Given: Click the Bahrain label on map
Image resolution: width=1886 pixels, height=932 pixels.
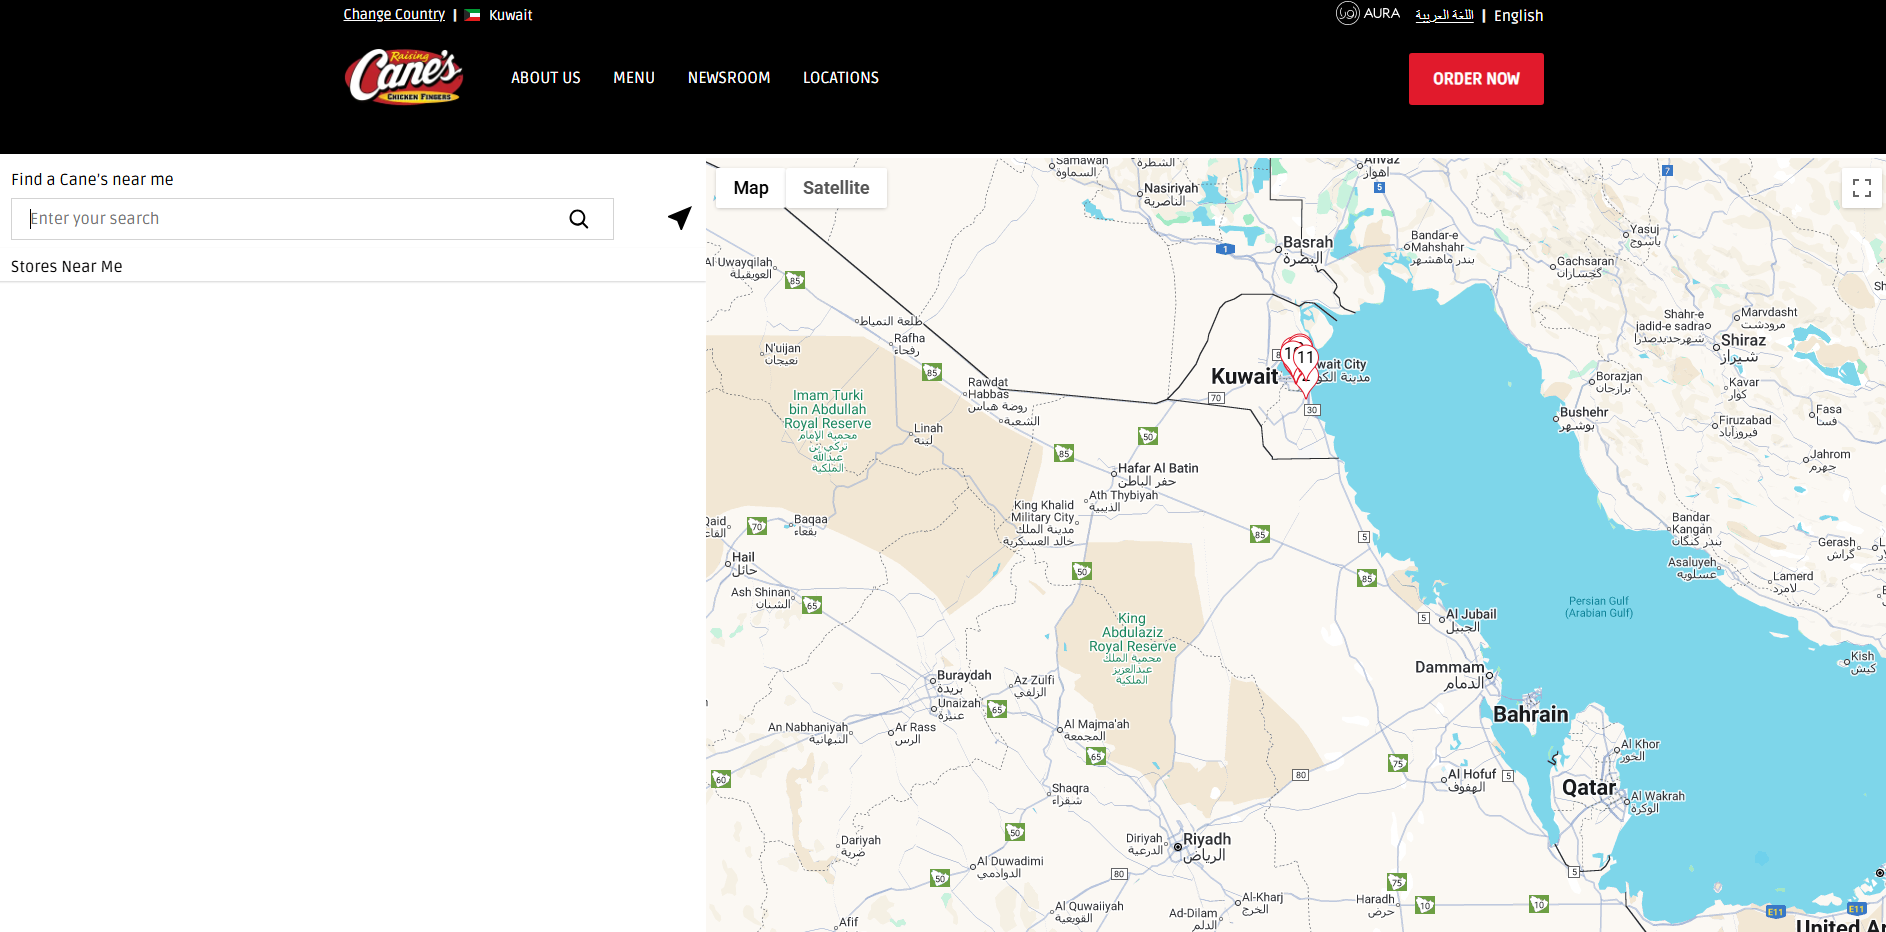Looking at the screenshot, I should point(1531,714).
